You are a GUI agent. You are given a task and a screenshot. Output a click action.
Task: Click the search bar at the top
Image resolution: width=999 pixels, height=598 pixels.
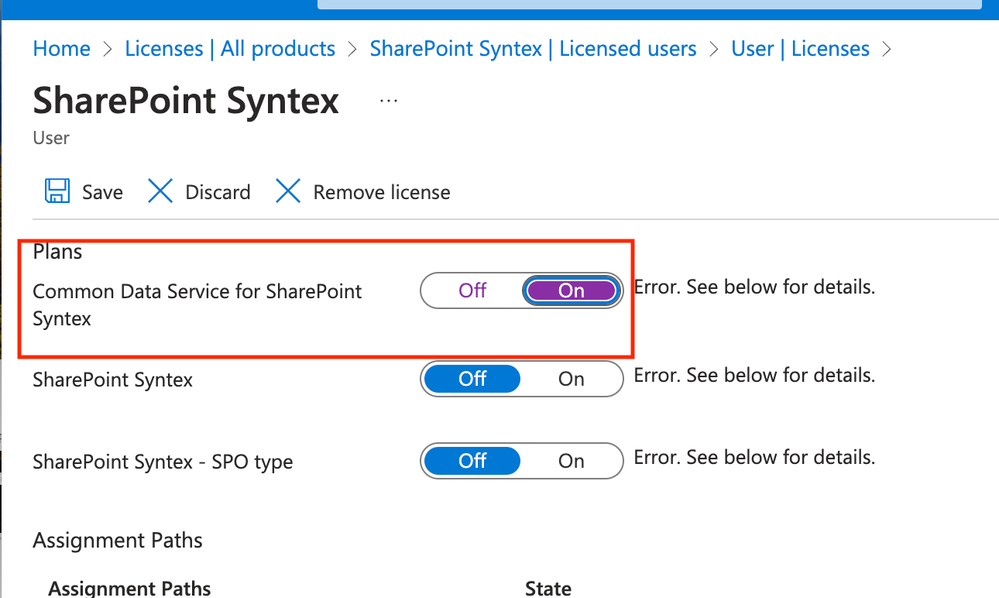(x=650, y=5)
